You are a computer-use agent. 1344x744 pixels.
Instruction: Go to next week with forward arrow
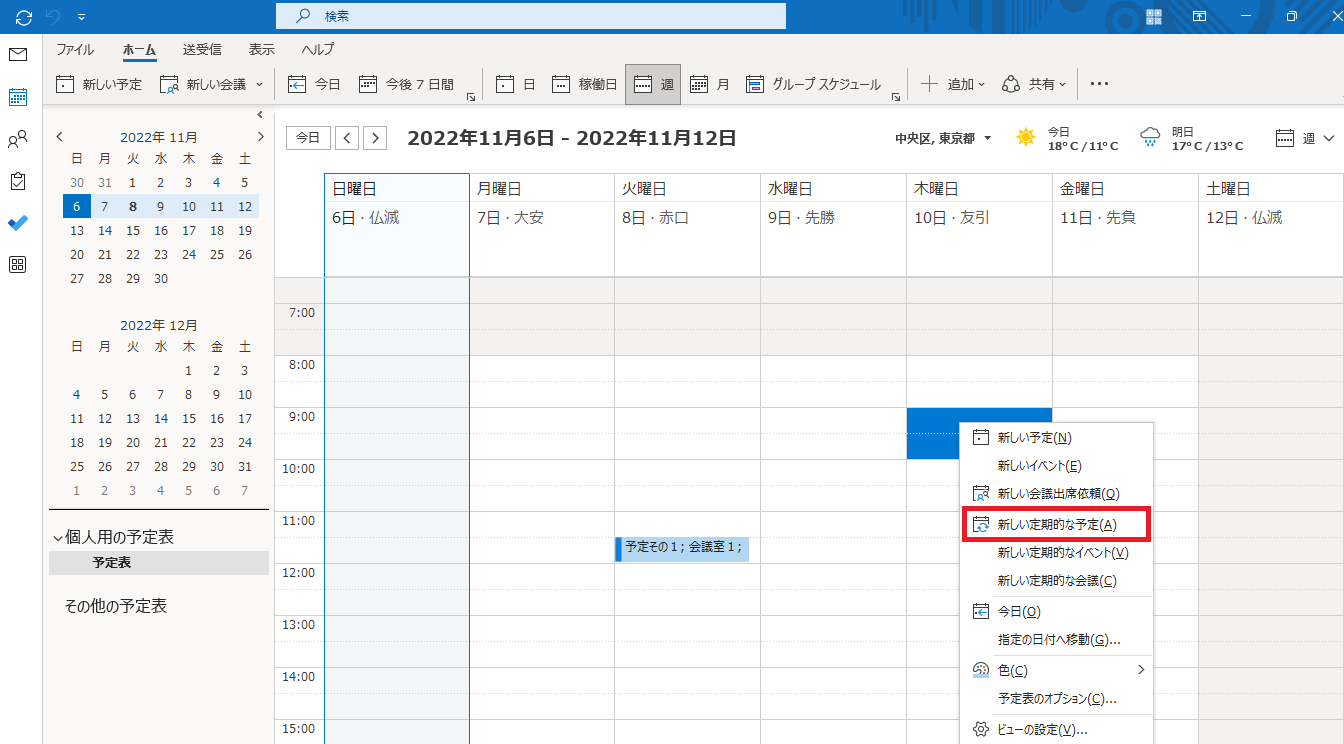[375, 138]
